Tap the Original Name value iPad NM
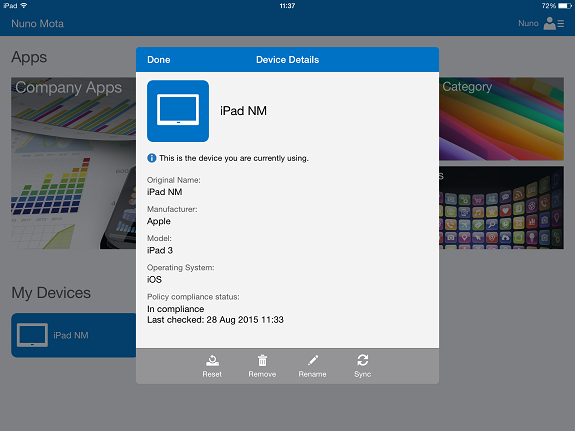 click(165, 192)
